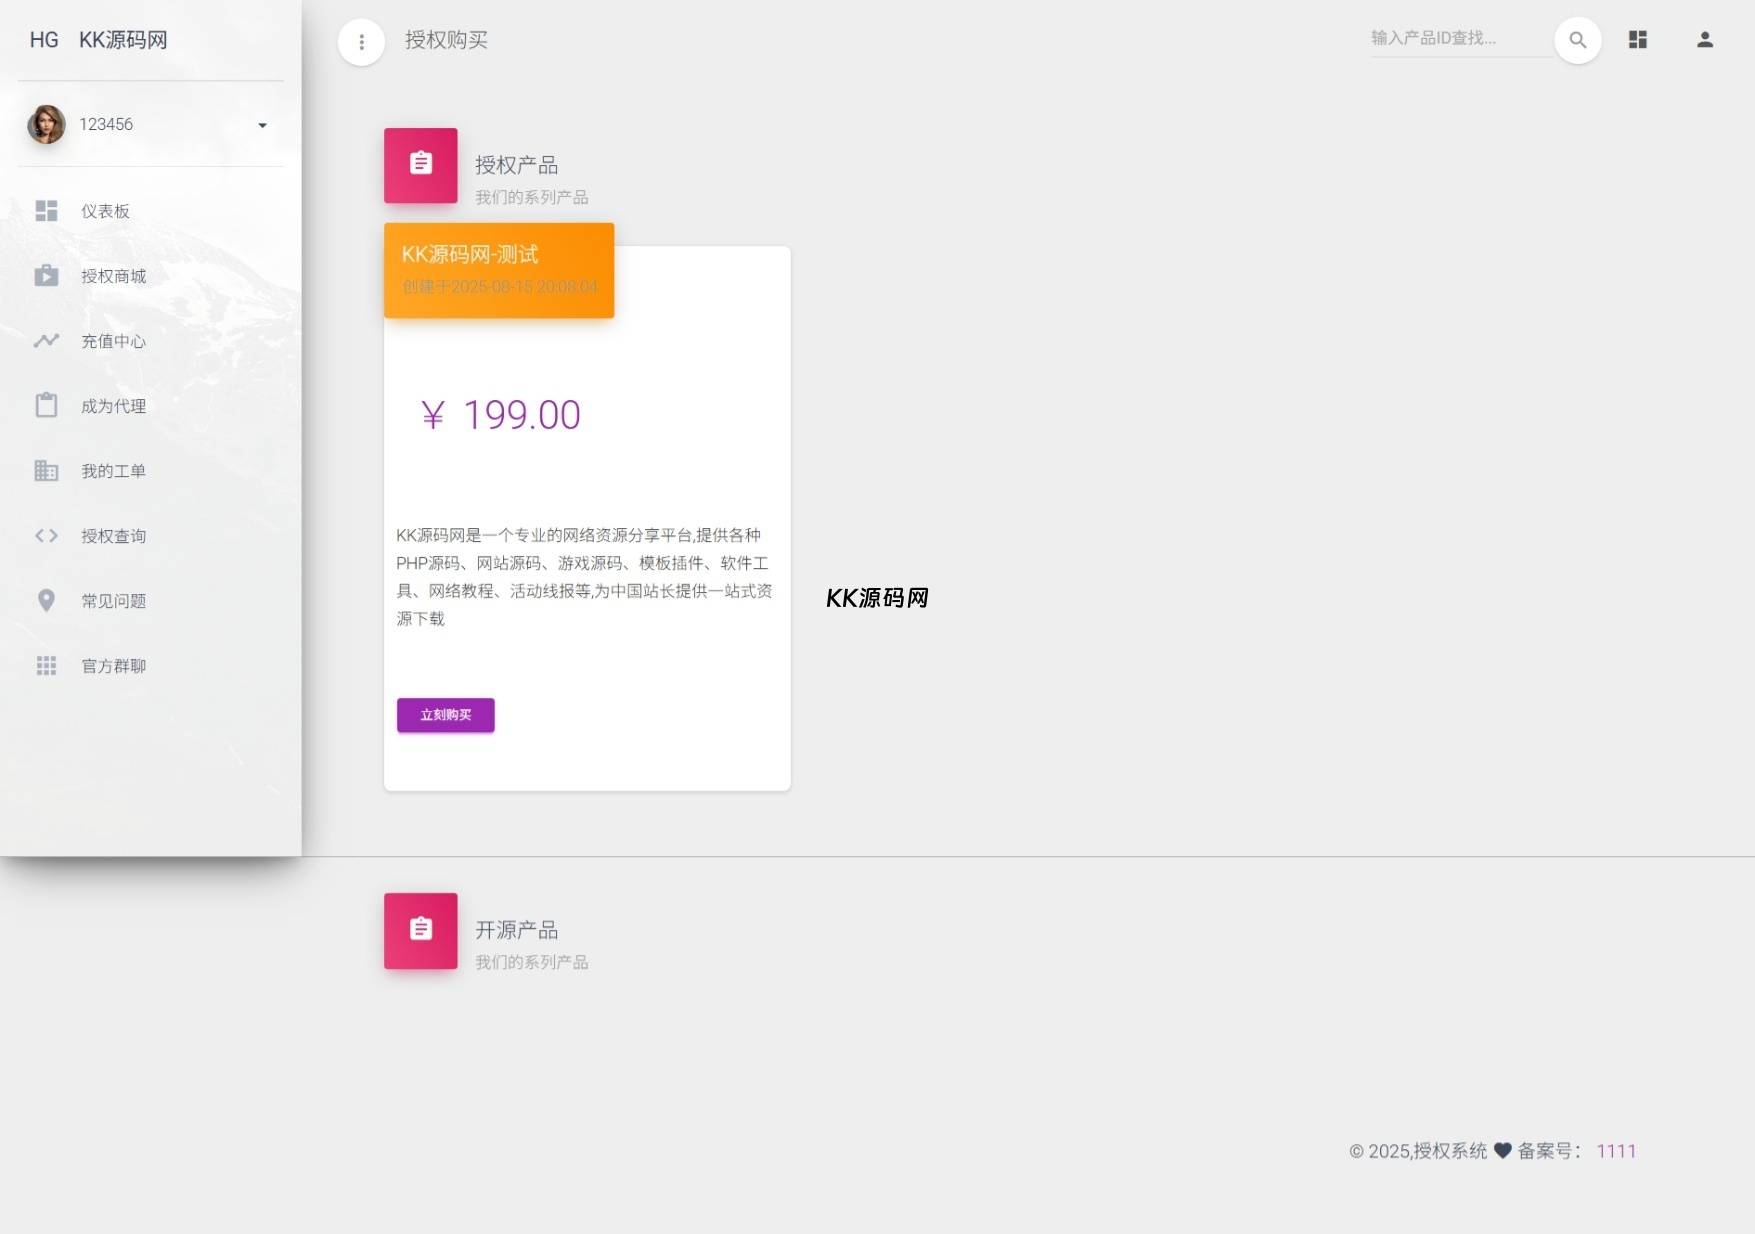Click the KK源码网 brand title in sidebar
1755x1234 pixels.
[123, 40]
